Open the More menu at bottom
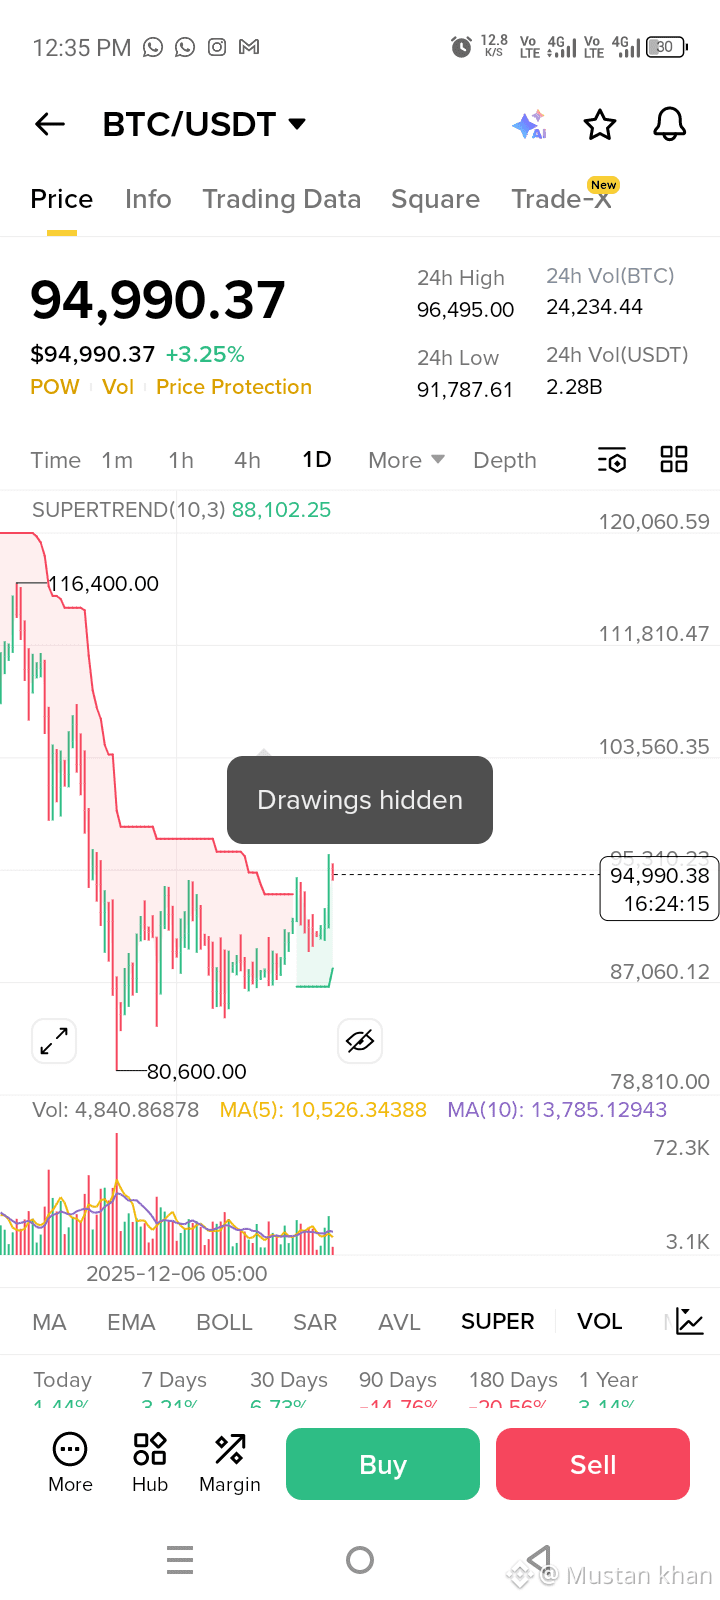The image size is (720, 1600). pyautogui.click(x=70, y=1463)
